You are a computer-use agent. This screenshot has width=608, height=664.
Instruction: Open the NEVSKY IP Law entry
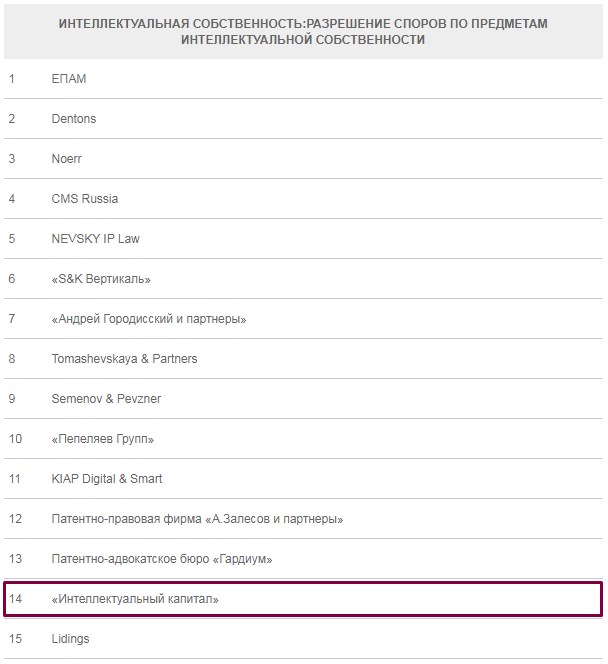point(97,239)
